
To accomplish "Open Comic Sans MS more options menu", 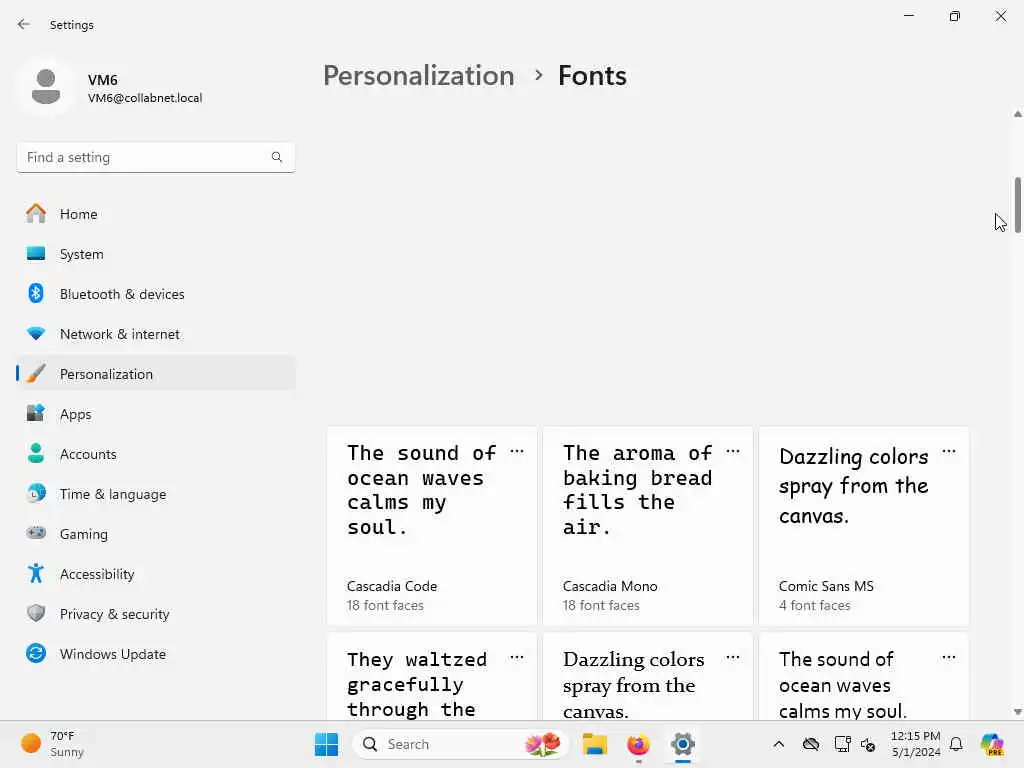I will click(x=949, y=451).
